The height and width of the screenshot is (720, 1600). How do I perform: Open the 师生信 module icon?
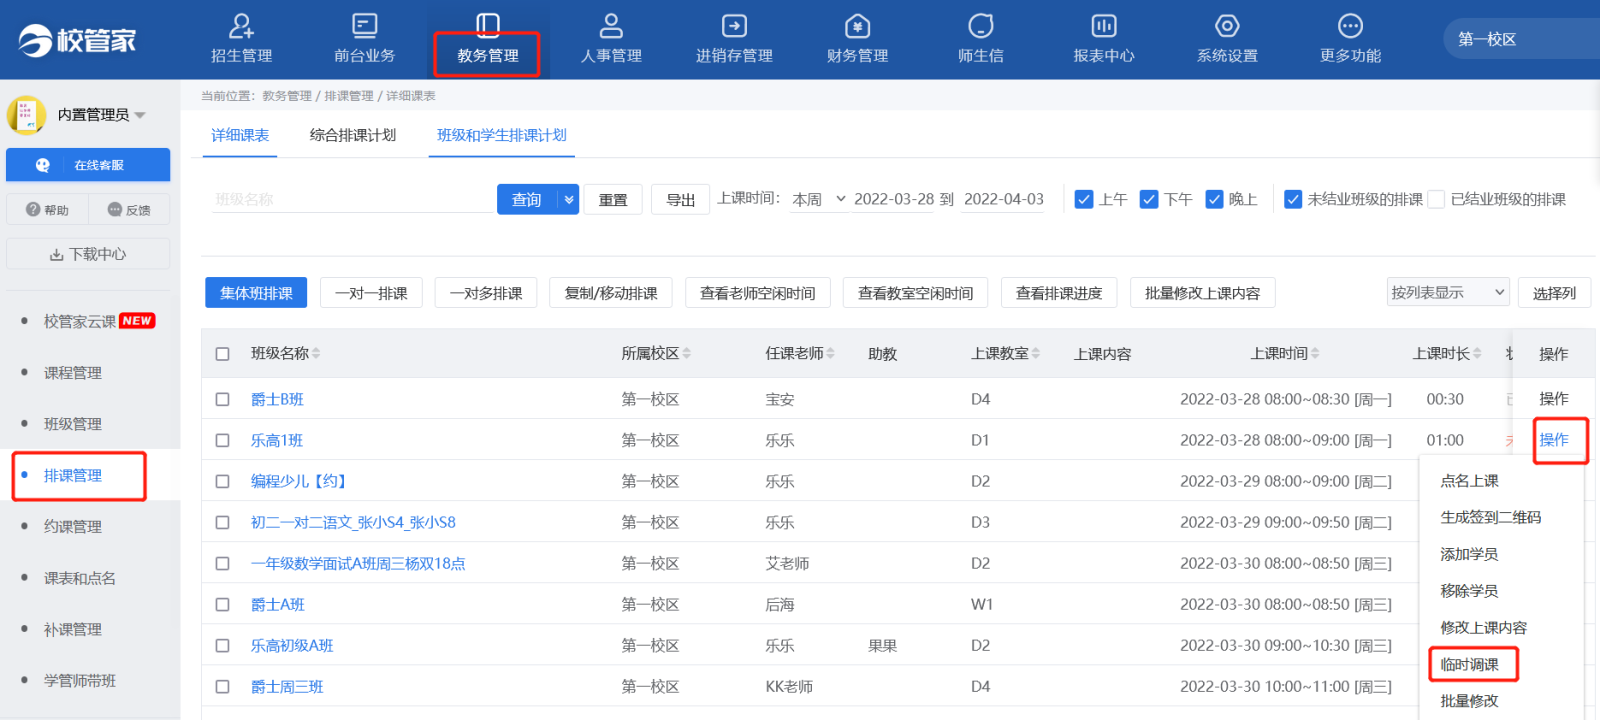coord(981,25)
